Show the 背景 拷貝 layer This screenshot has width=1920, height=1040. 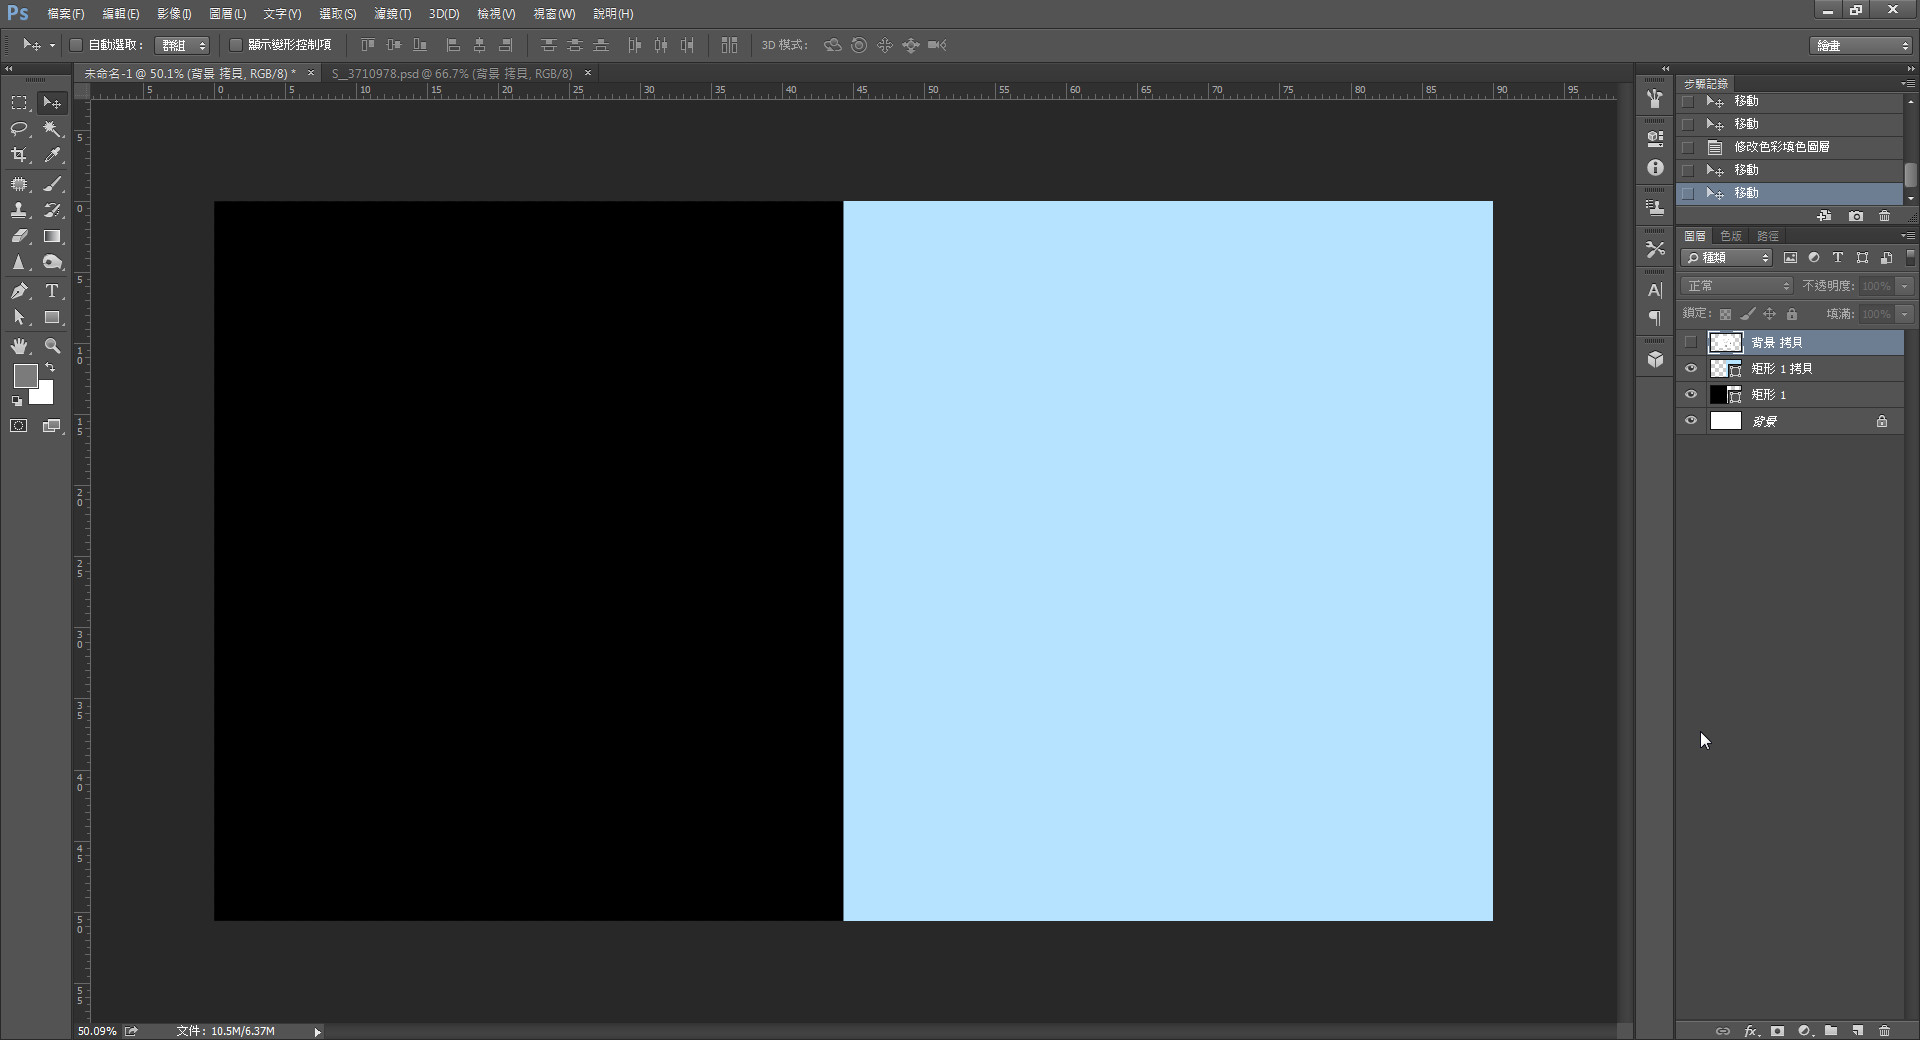point(1691,343)
